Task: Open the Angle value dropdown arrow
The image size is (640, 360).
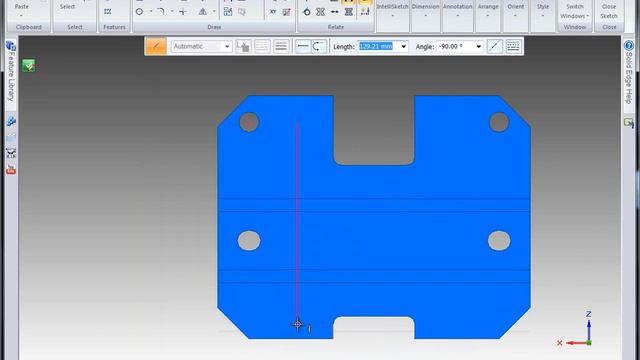Action: 478,47
